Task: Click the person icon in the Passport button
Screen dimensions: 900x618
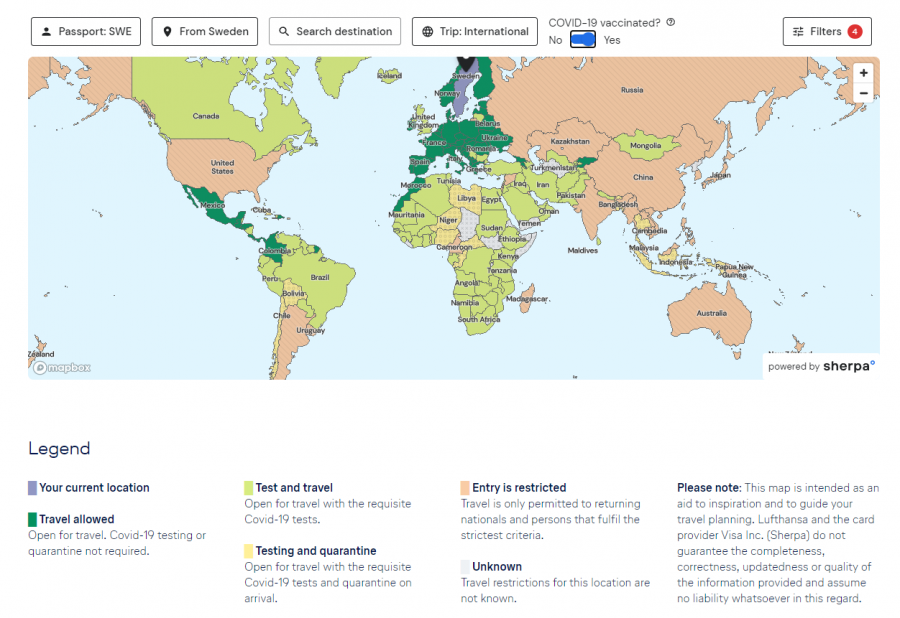Action: [46, 32]
